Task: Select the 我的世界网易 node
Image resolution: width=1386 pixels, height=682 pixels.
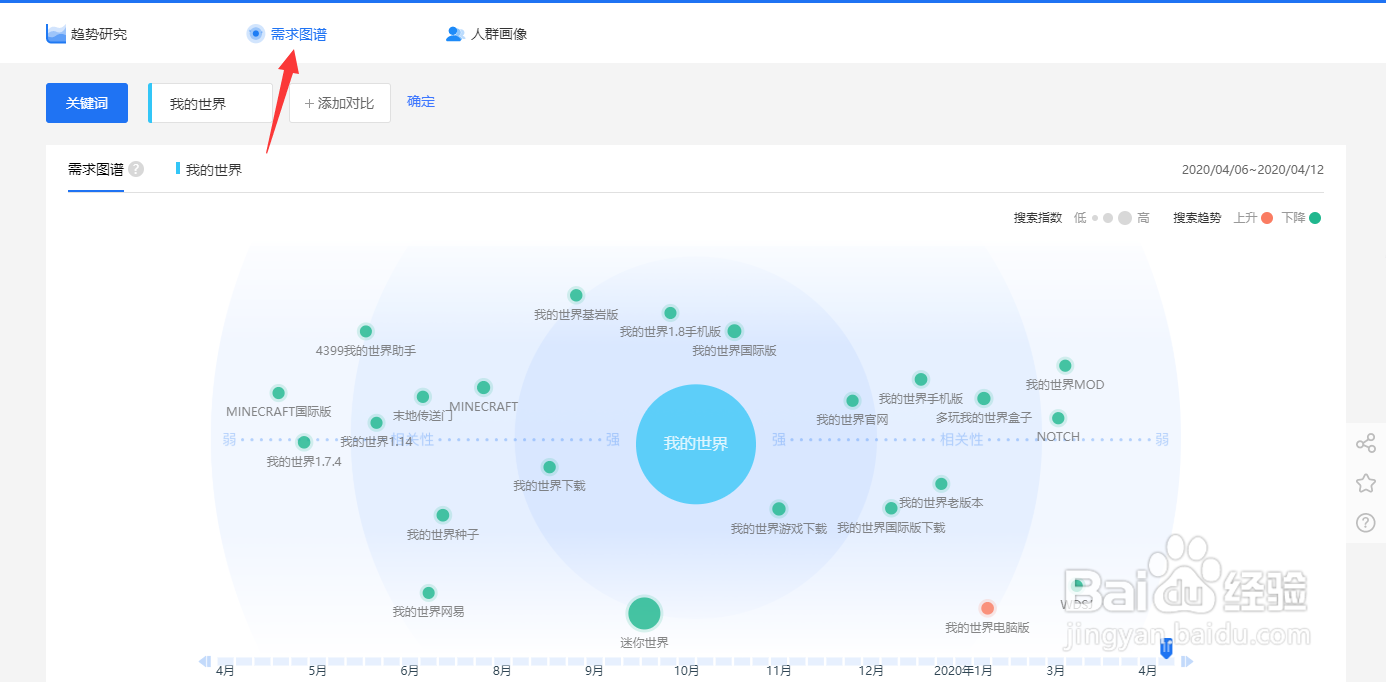Action: tap(429, 593)
